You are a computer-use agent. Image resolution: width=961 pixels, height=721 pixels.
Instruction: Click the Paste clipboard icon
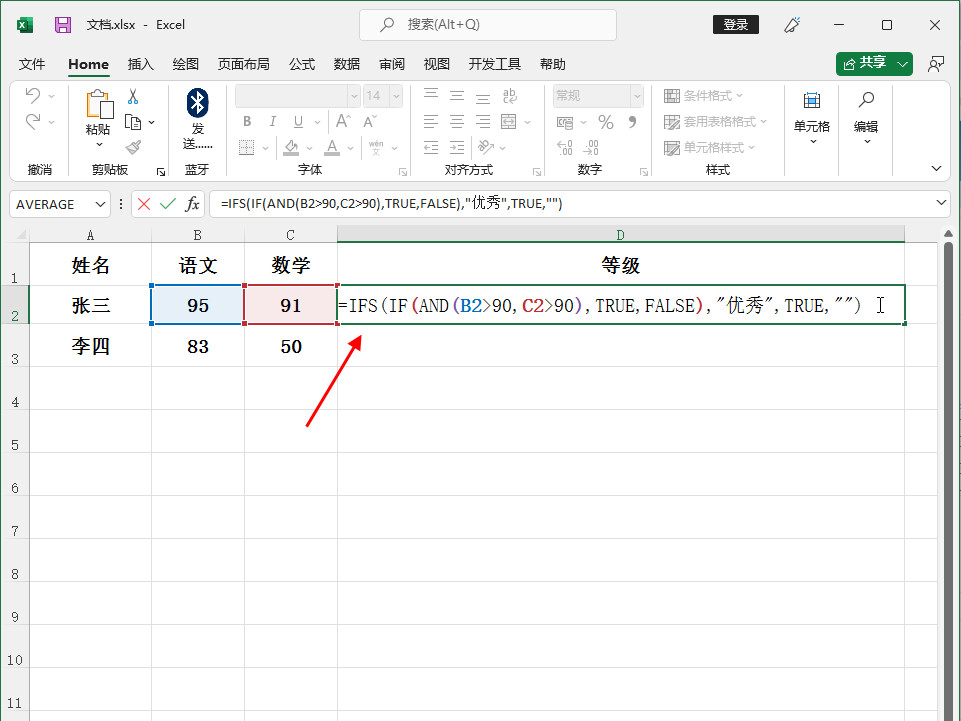[99, 104]
